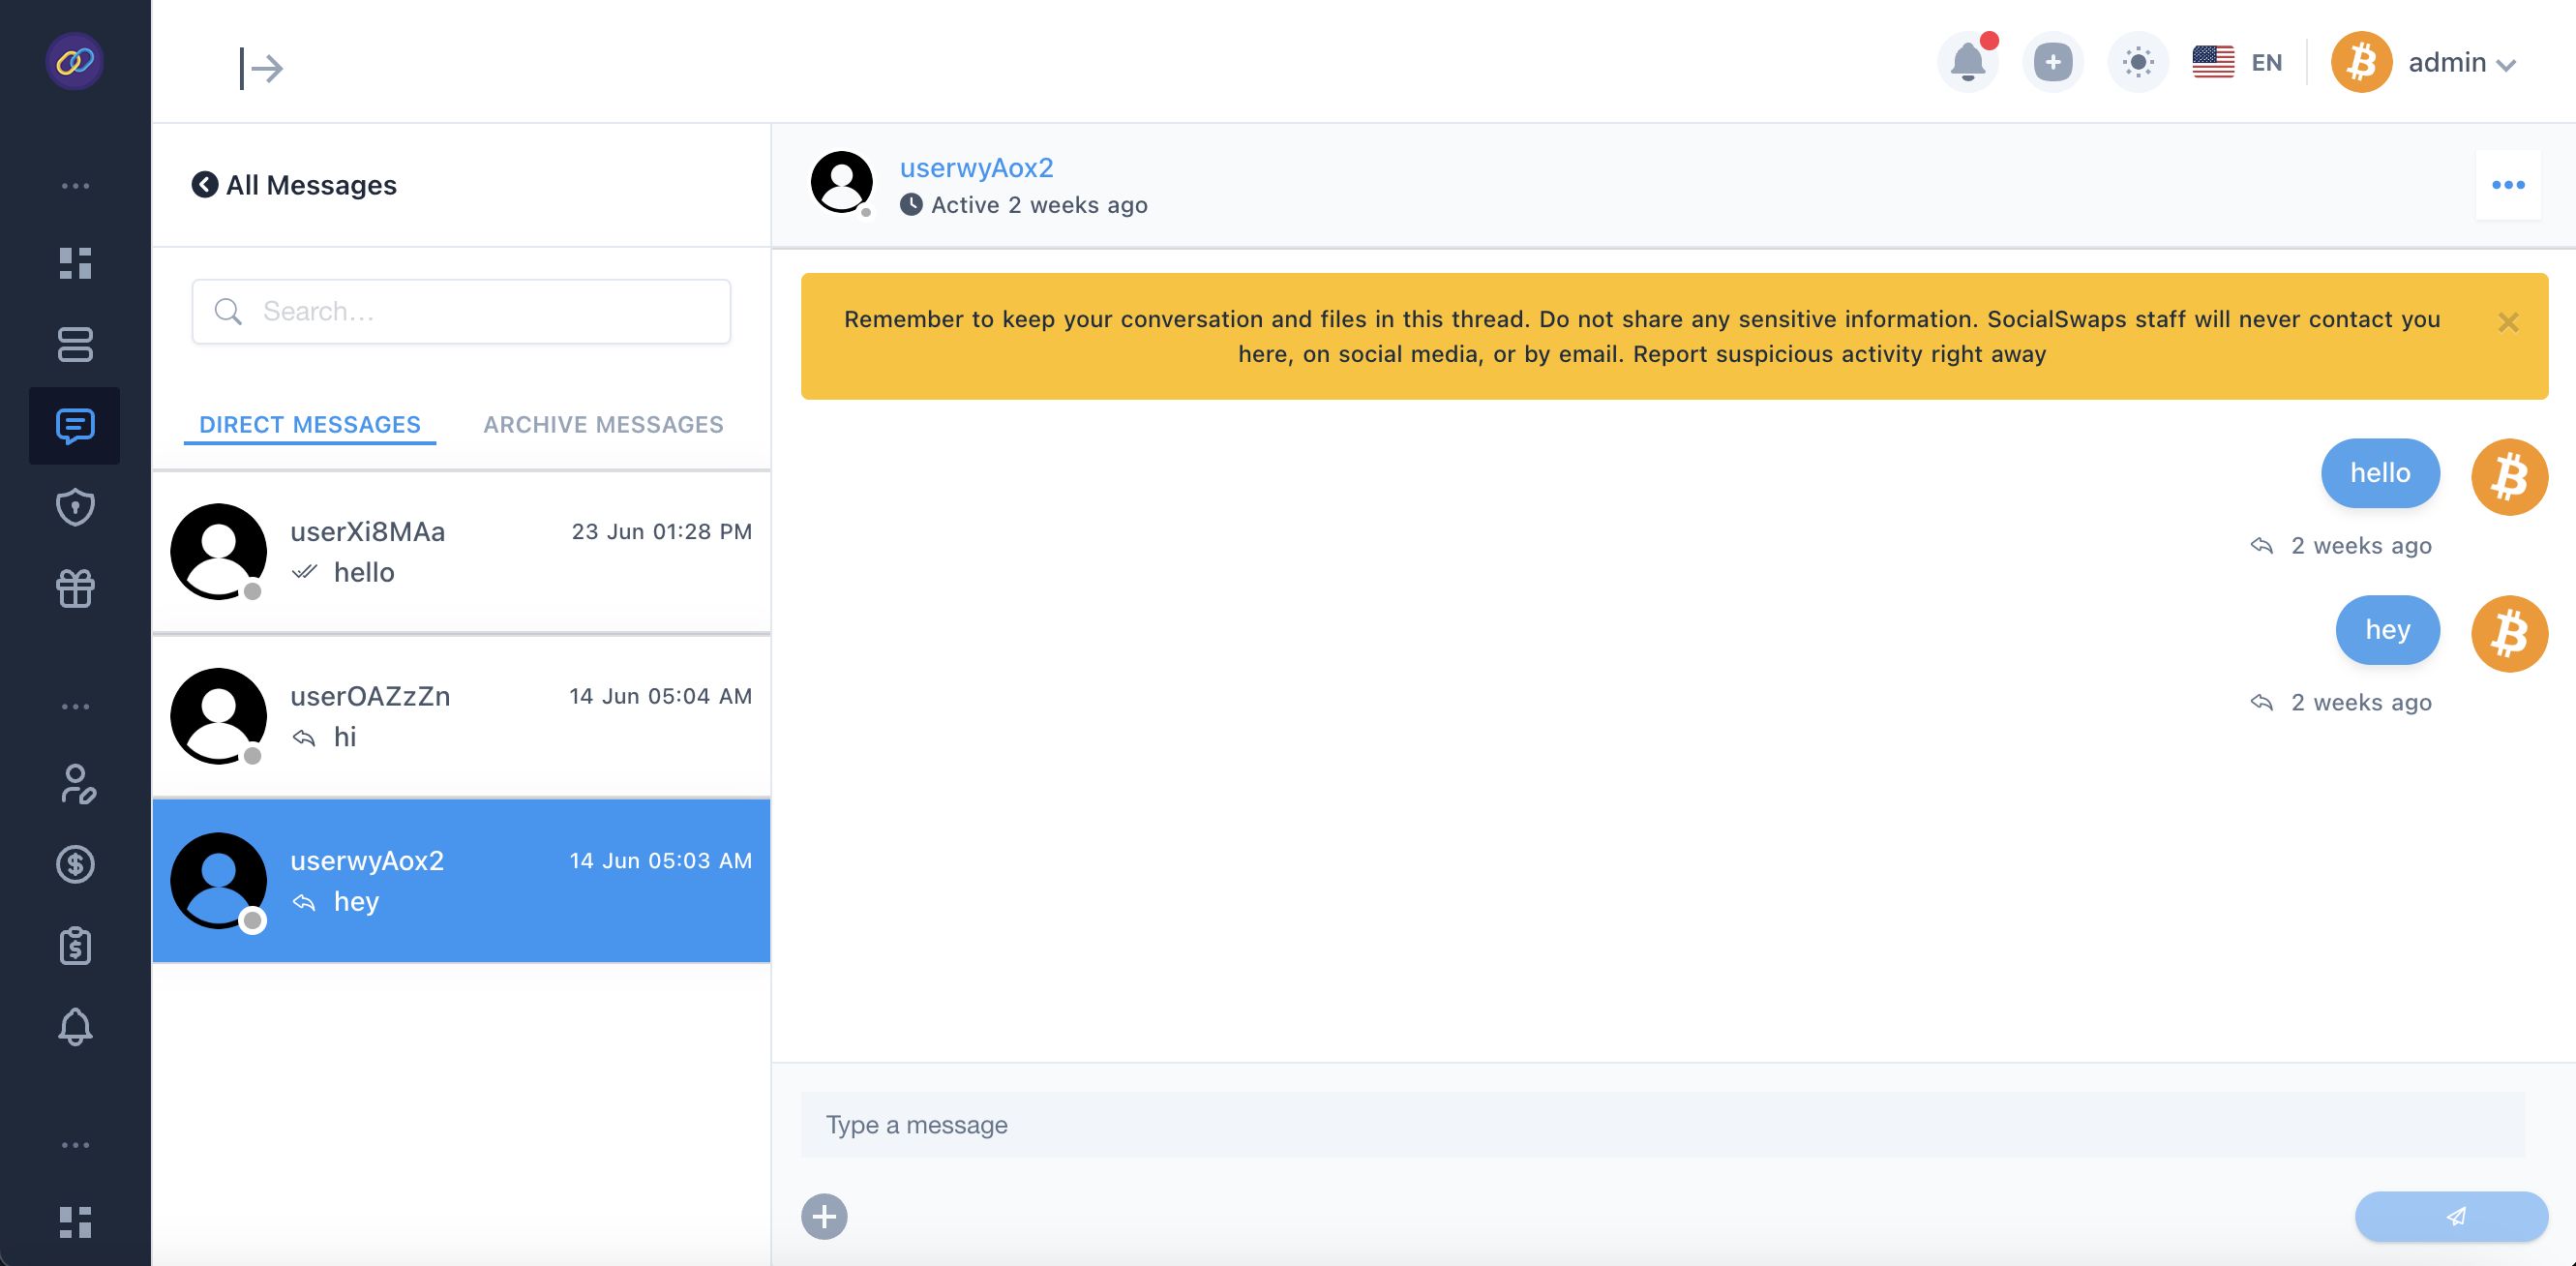Click the admin Bitcoin avatar in header

coord(2361,62)
